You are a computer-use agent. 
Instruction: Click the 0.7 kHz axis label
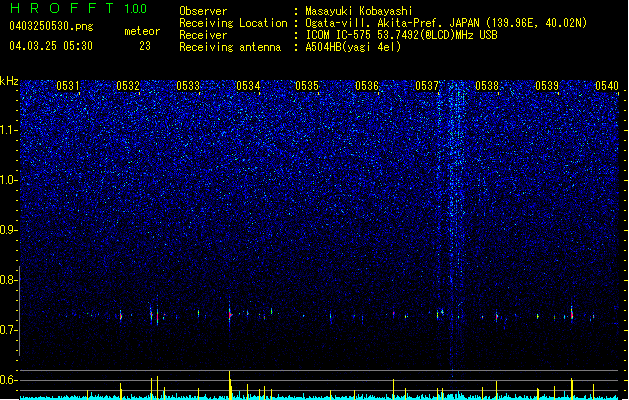coord(9,330)
